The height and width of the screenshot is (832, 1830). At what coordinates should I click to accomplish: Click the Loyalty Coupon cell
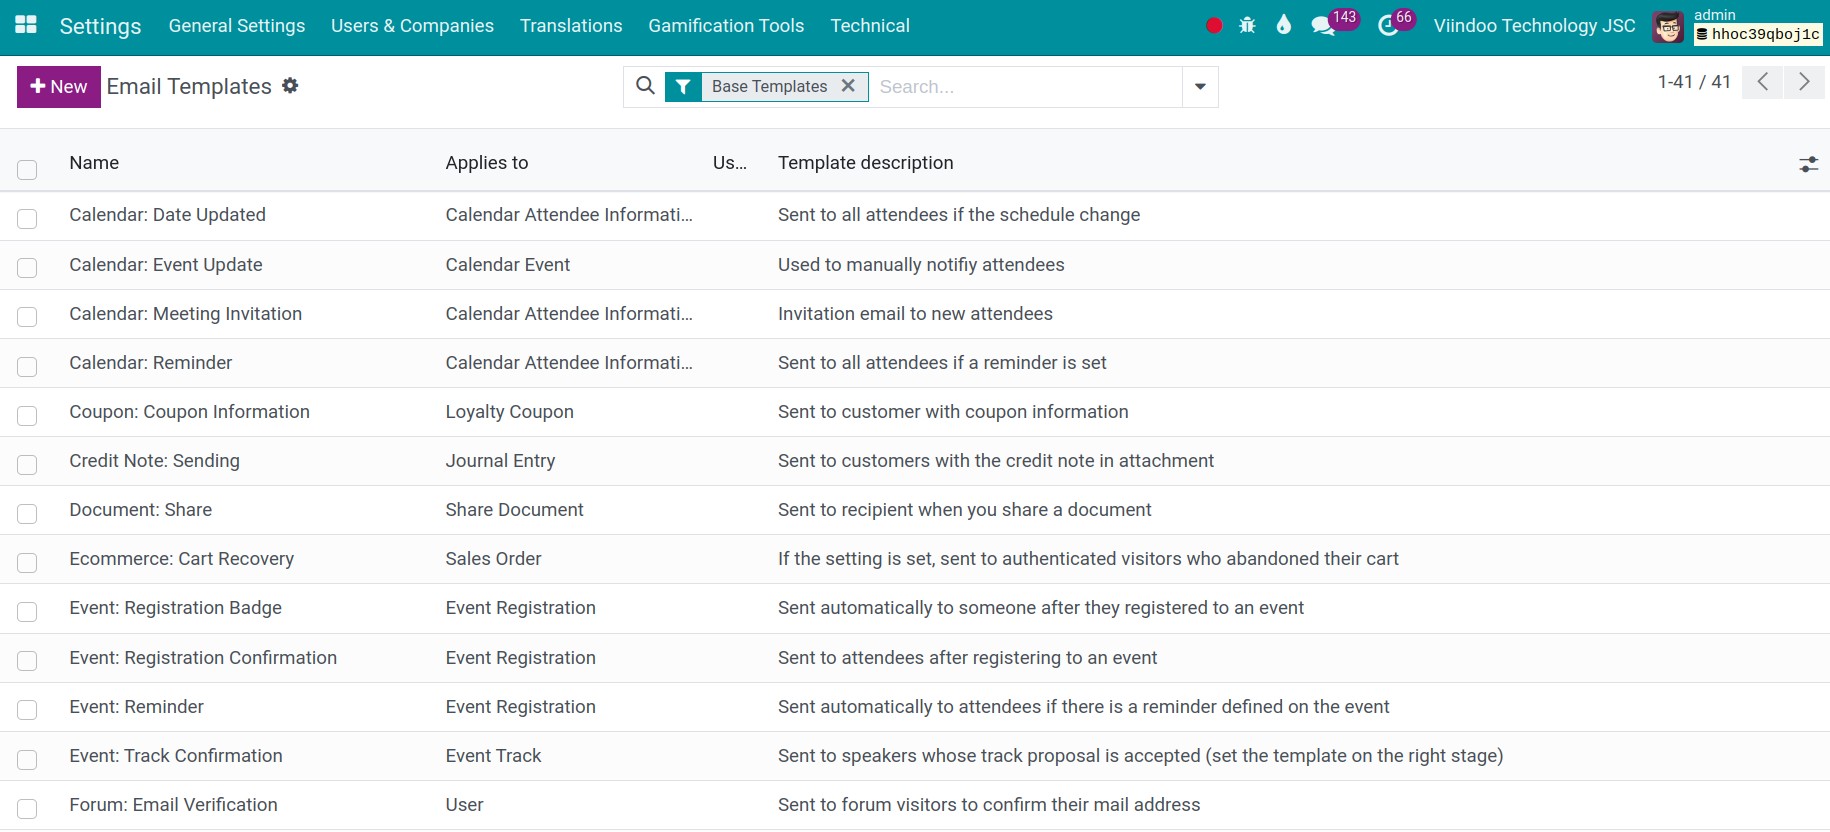(510, 412)
